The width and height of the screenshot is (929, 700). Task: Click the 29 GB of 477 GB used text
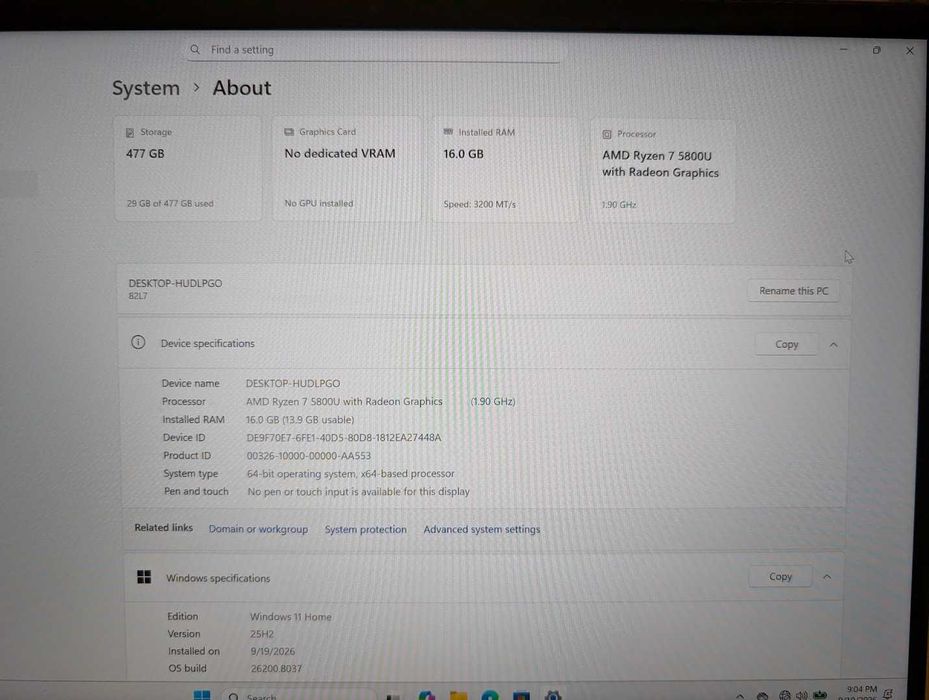click(170, 203)
